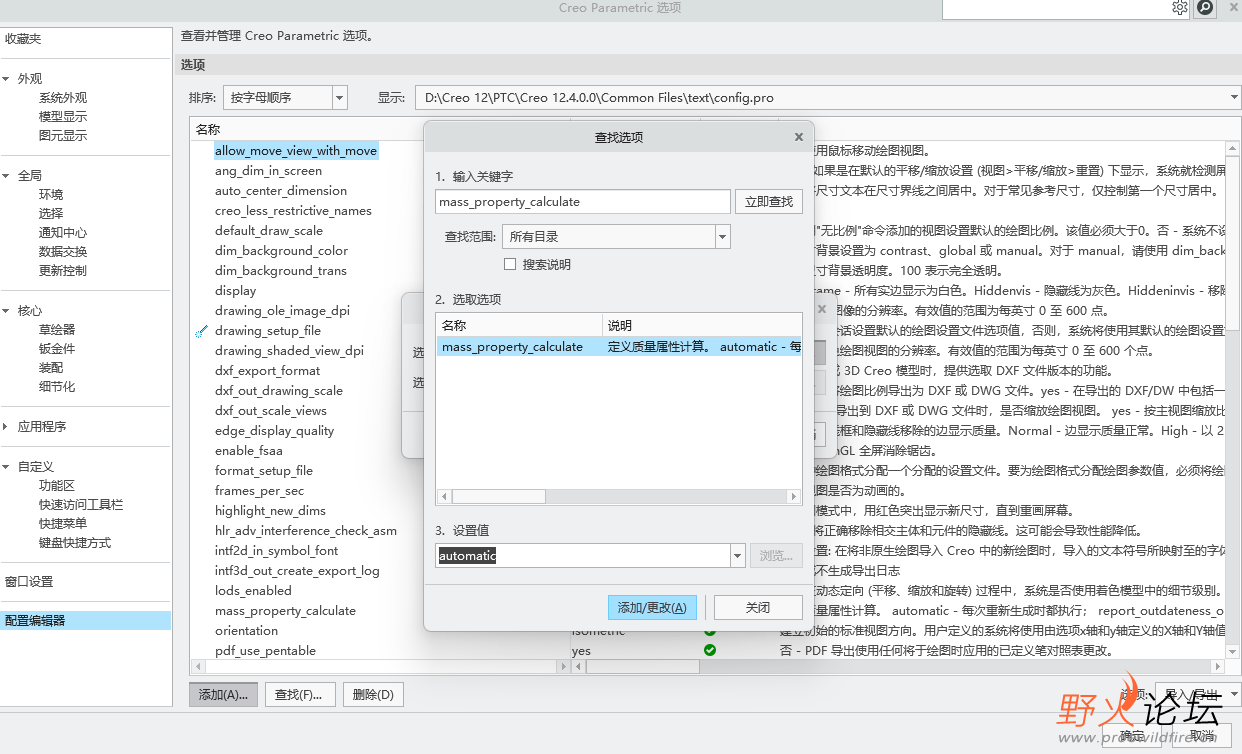This screenshot has width=1242, height=754.
Task: Open the 导入/导出 dropdown near bottom right
Action: click(x=1196, y=693)
